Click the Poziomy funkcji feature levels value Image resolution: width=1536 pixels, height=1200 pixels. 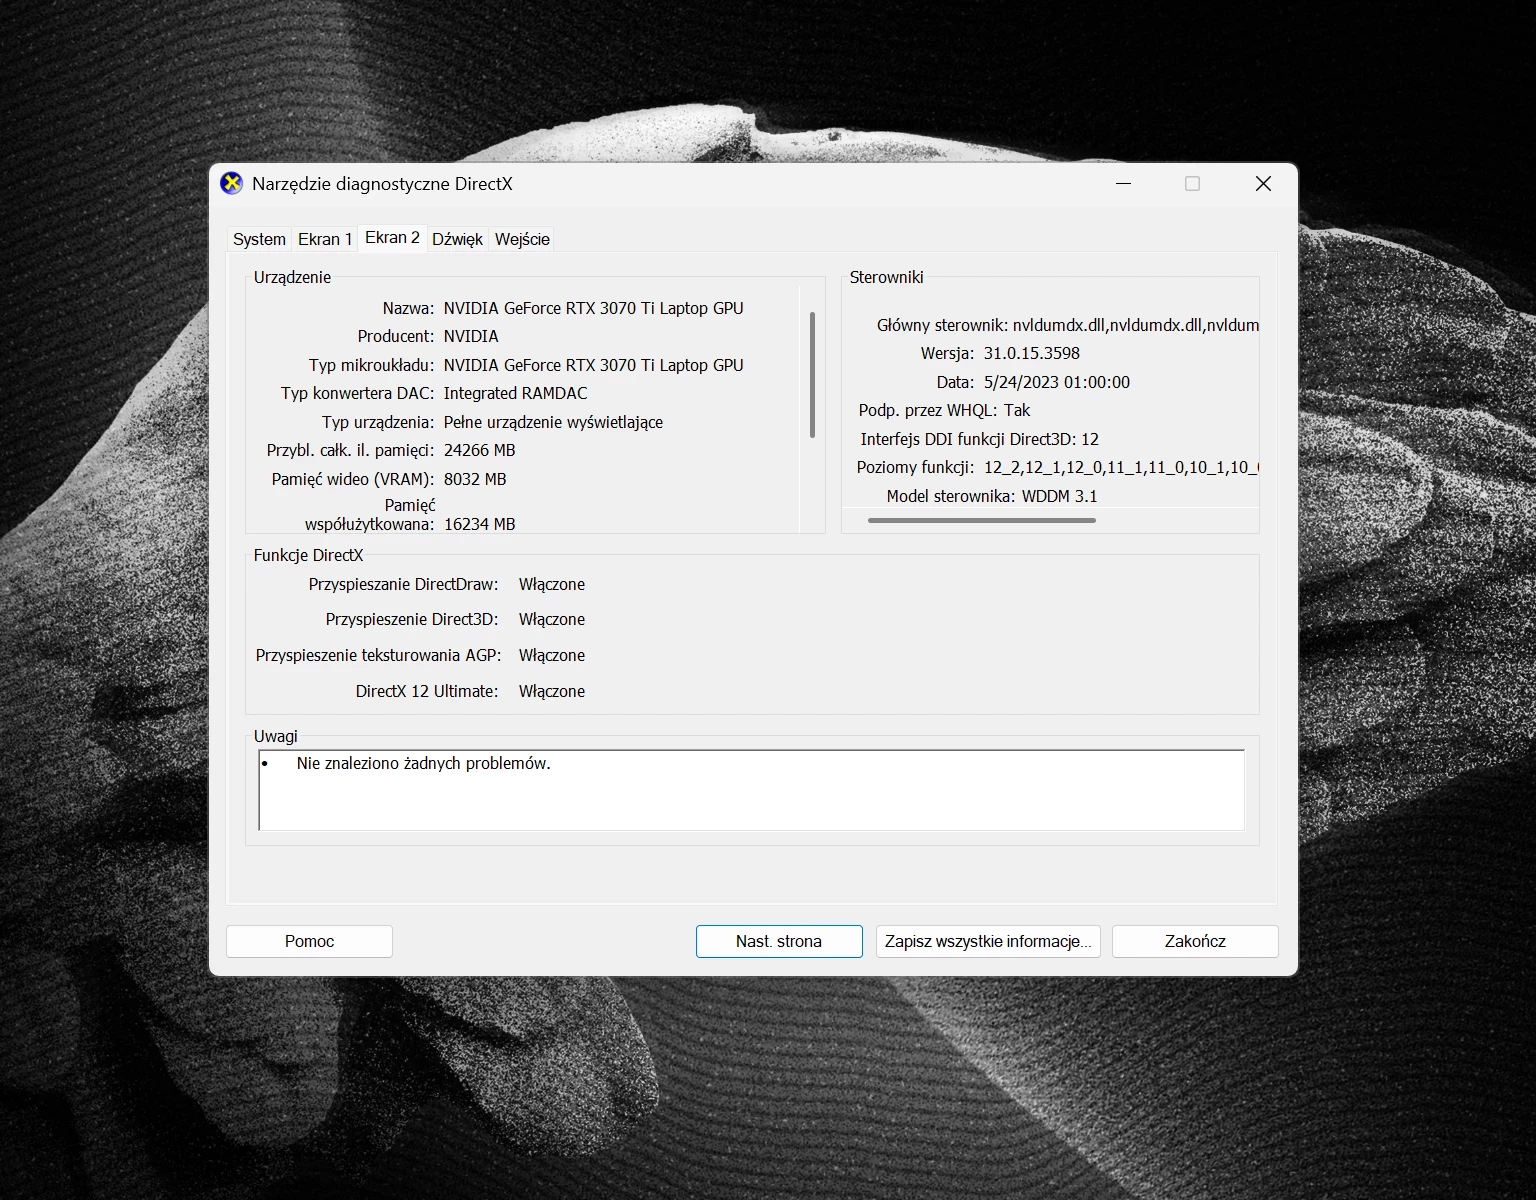pos(1121,467)
